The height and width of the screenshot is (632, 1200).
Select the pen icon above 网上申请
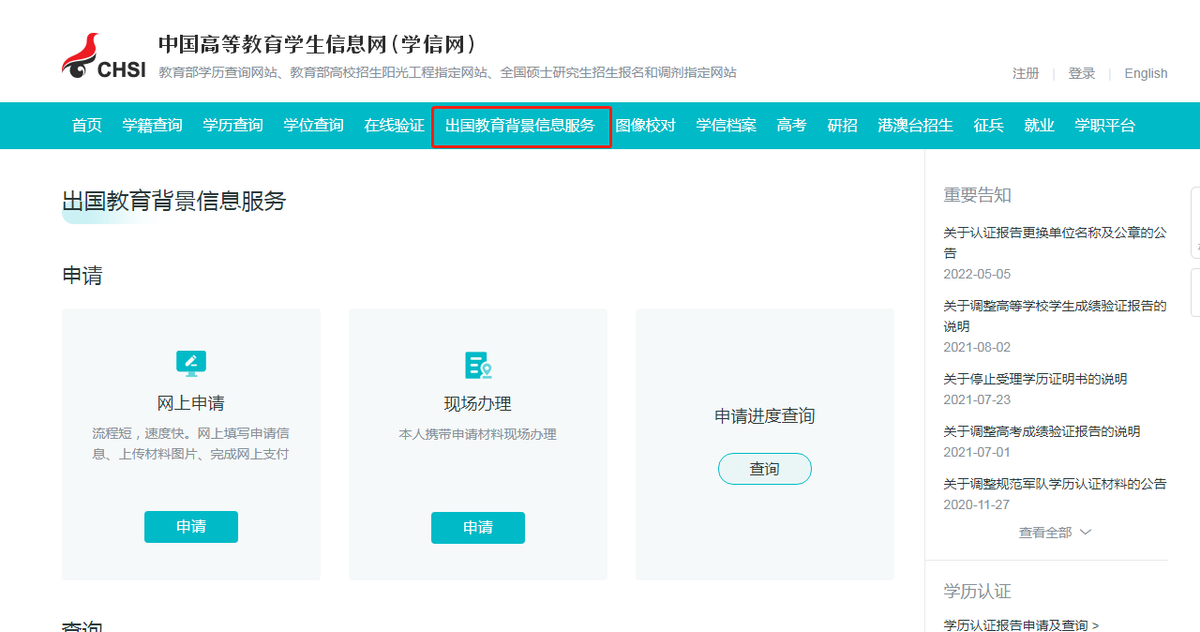pyautogui.click(x=190, y=363)
